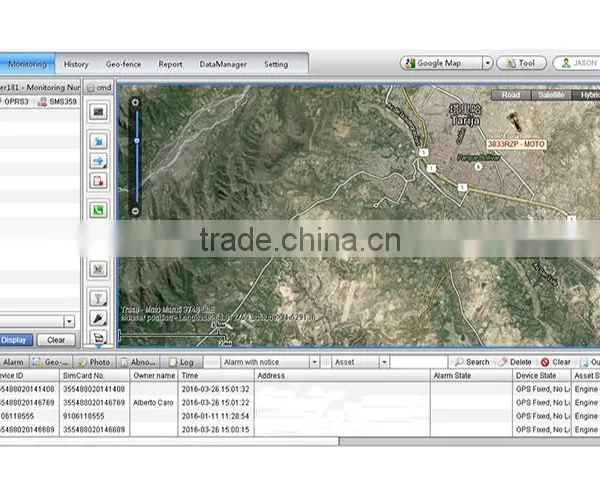Select the SimCard cell 355488020146689
This screenshot has width=600, height=500.
94,430
